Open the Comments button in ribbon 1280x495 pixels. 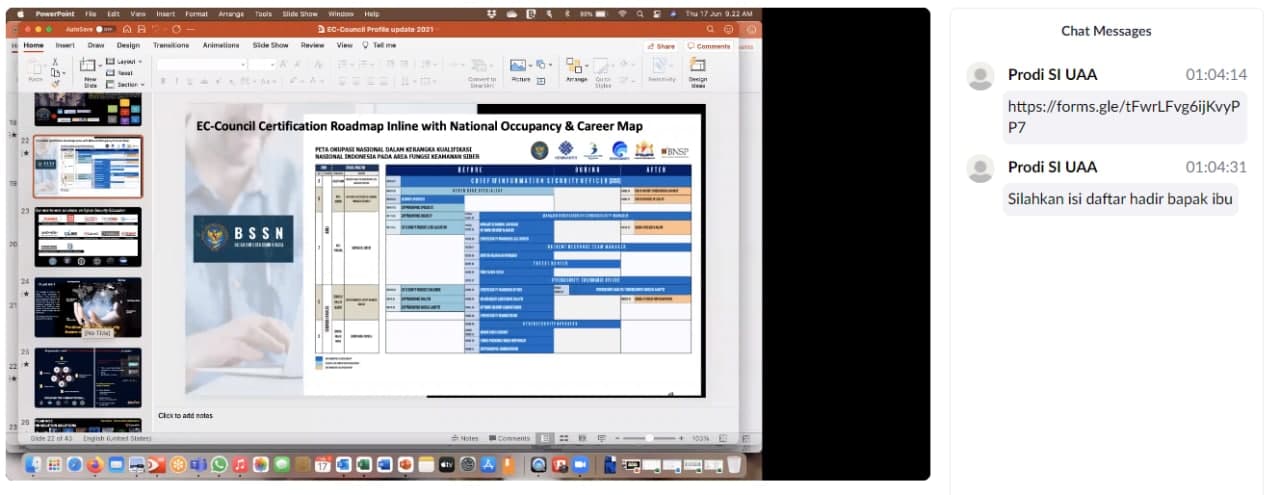709,46
